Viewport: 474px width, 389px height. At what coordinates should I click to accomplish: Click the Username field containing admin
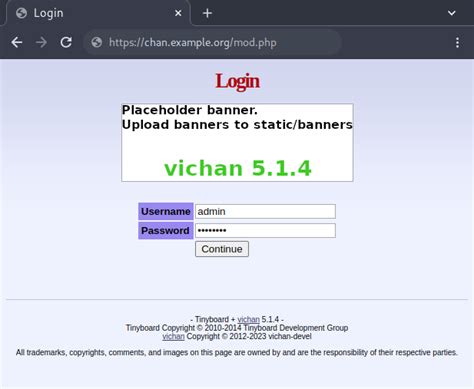(x=265, y=211)
